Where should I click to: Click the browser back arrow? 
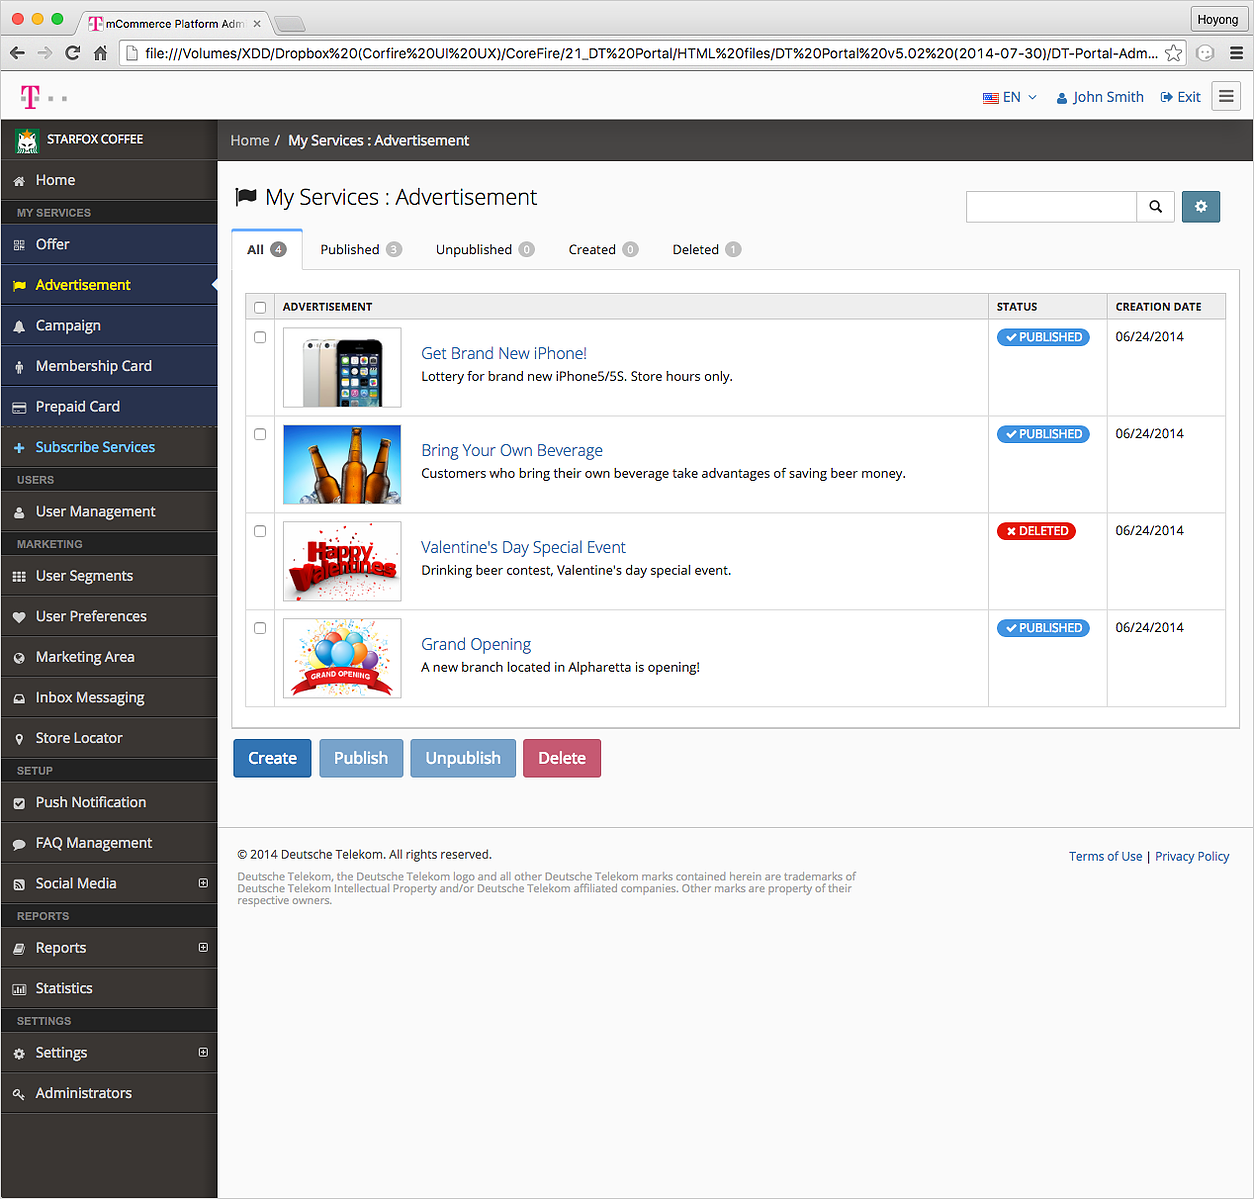[x=17, y=53]
